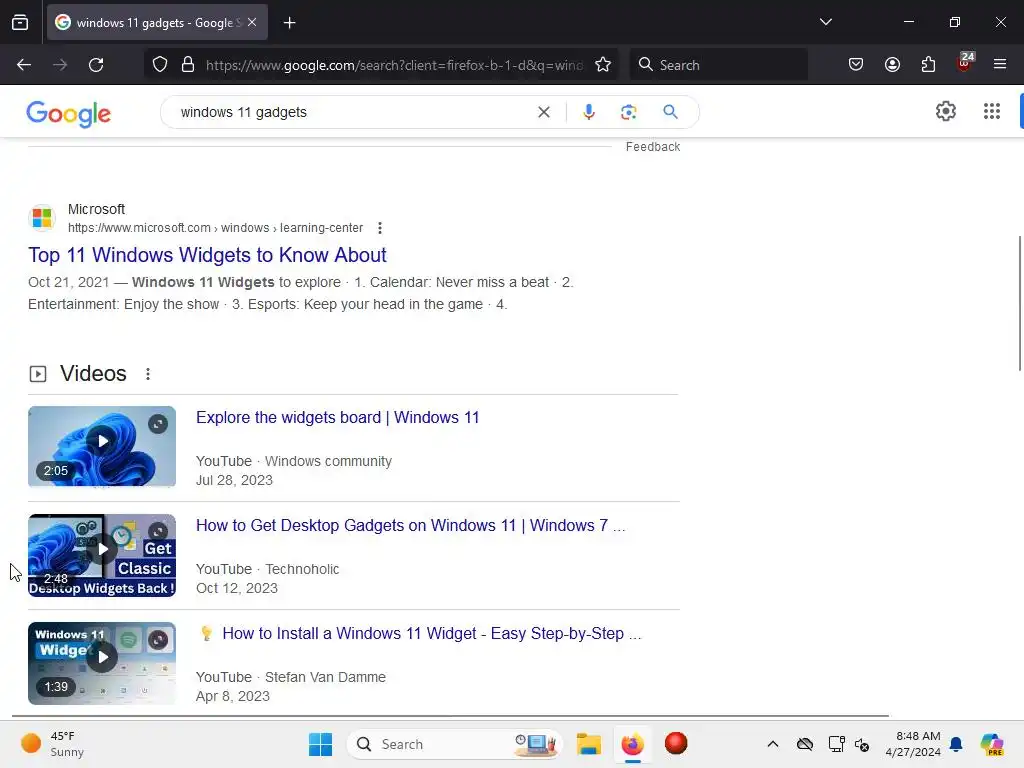Open the clock showing 8:48 AM

point(913,744)
